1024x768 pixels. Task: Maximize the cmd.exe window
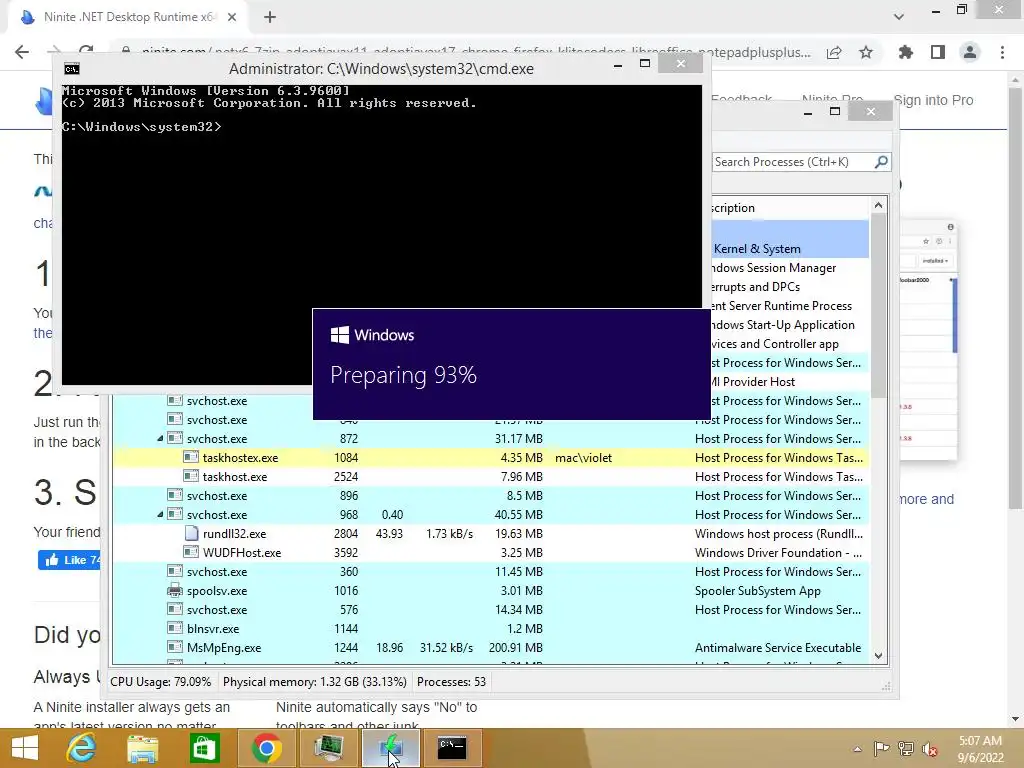(x=645, y=63)
